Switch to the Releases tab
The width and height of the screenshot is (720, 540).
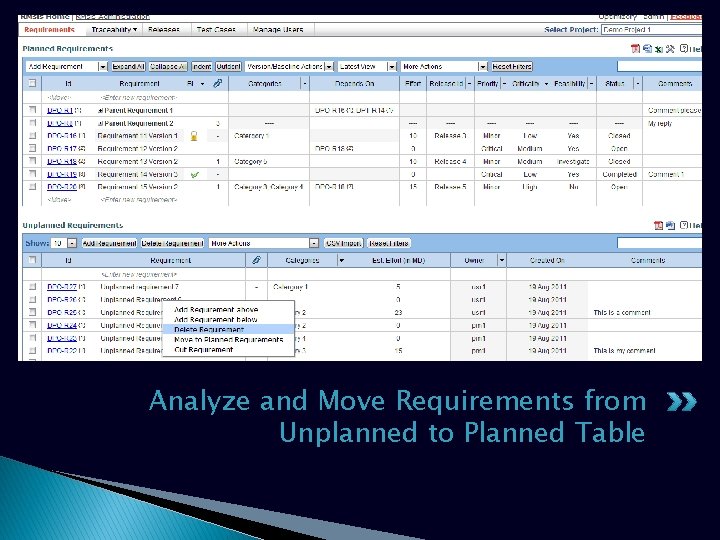pos(164,29)
